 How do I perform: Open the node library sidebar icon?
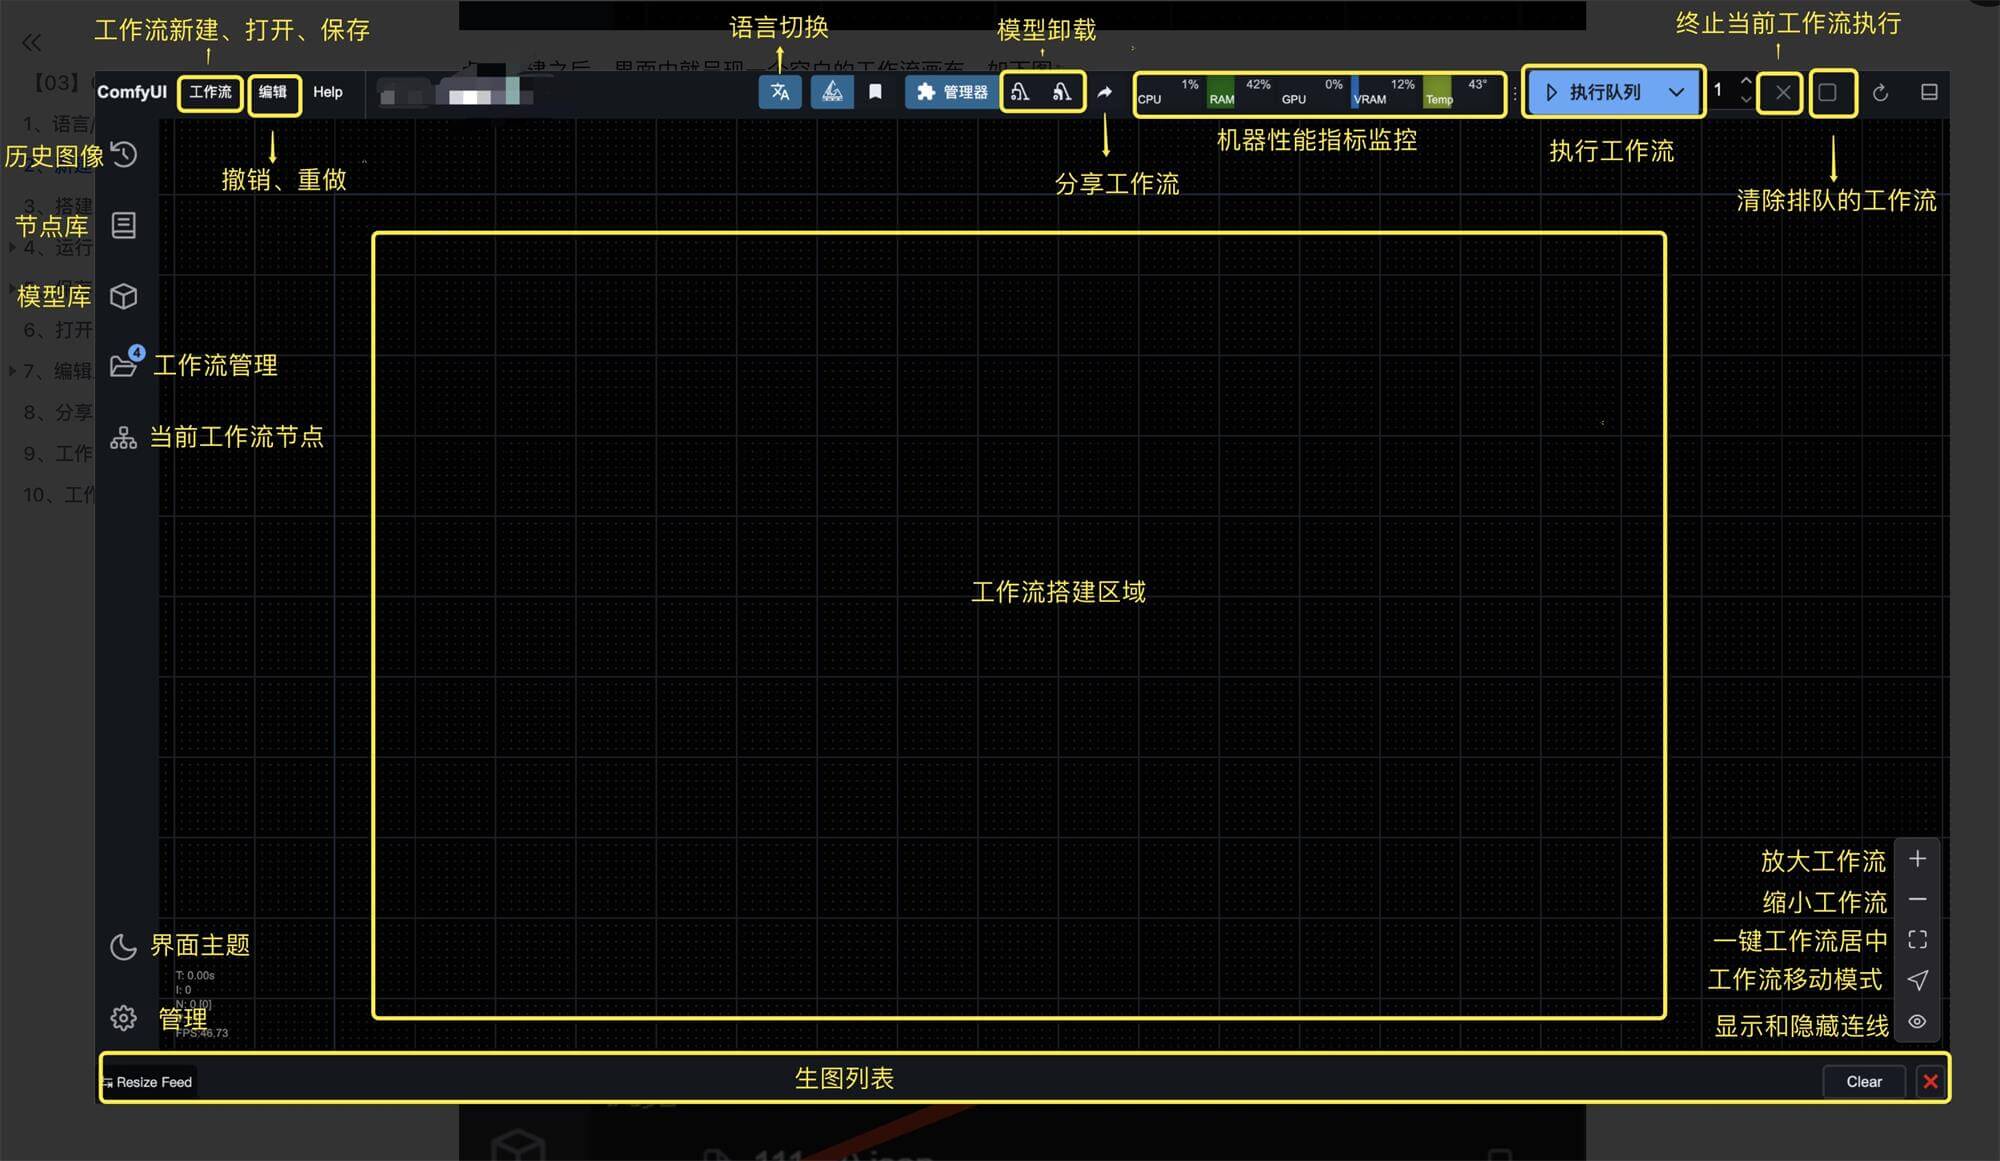pyautogui.click(x=124, y=225)
